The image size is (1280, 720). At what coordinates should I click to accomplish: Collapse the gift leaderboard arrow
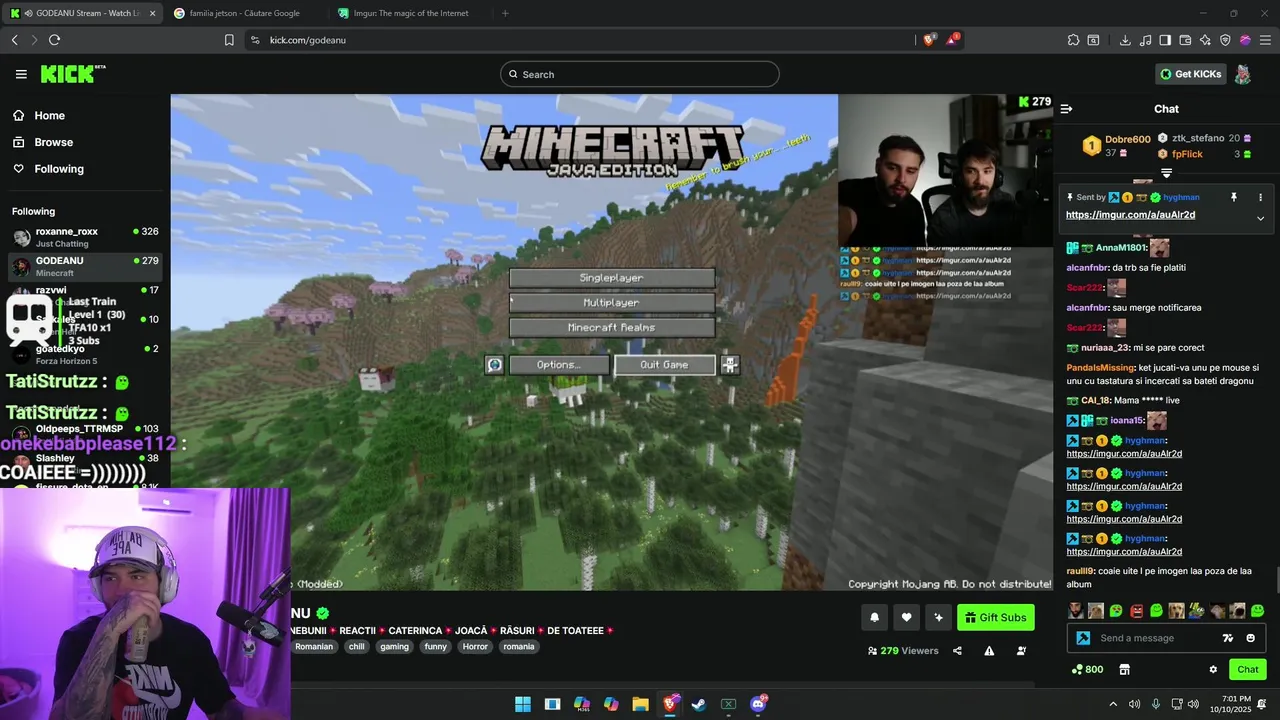tap(1166, 173)
